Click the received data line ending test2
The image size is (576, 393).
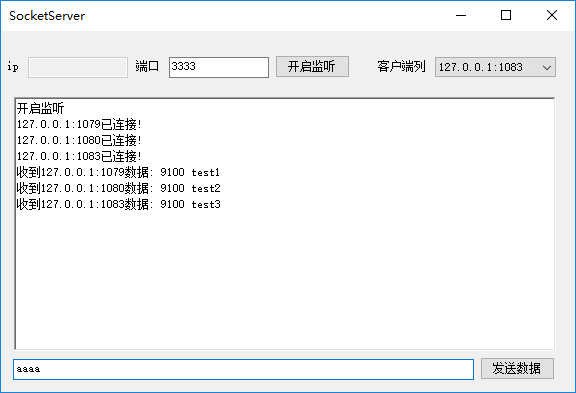coord(118,188)
